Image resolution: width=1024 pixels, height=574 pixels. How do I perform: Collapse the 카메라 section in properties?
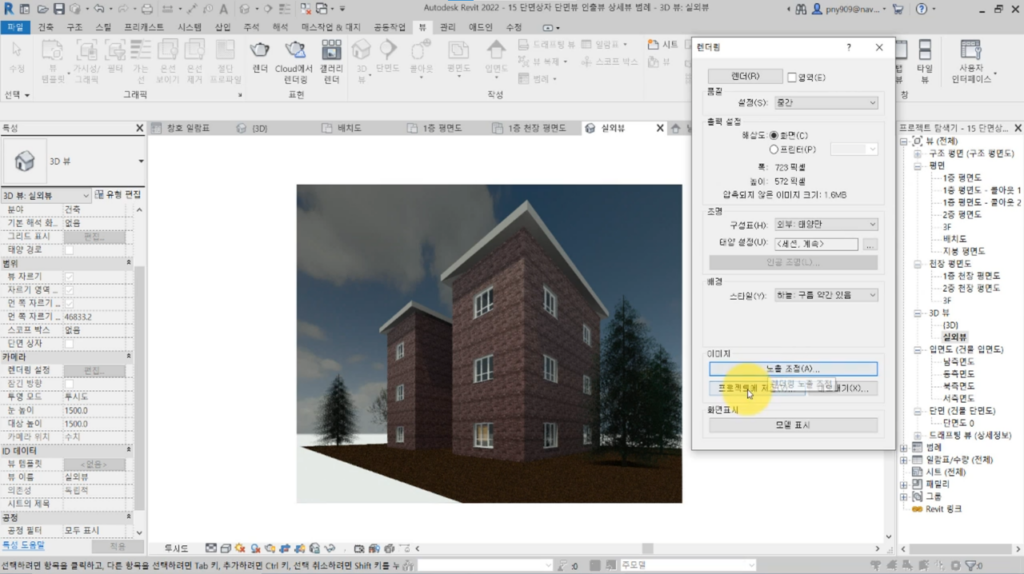[129, 357]
